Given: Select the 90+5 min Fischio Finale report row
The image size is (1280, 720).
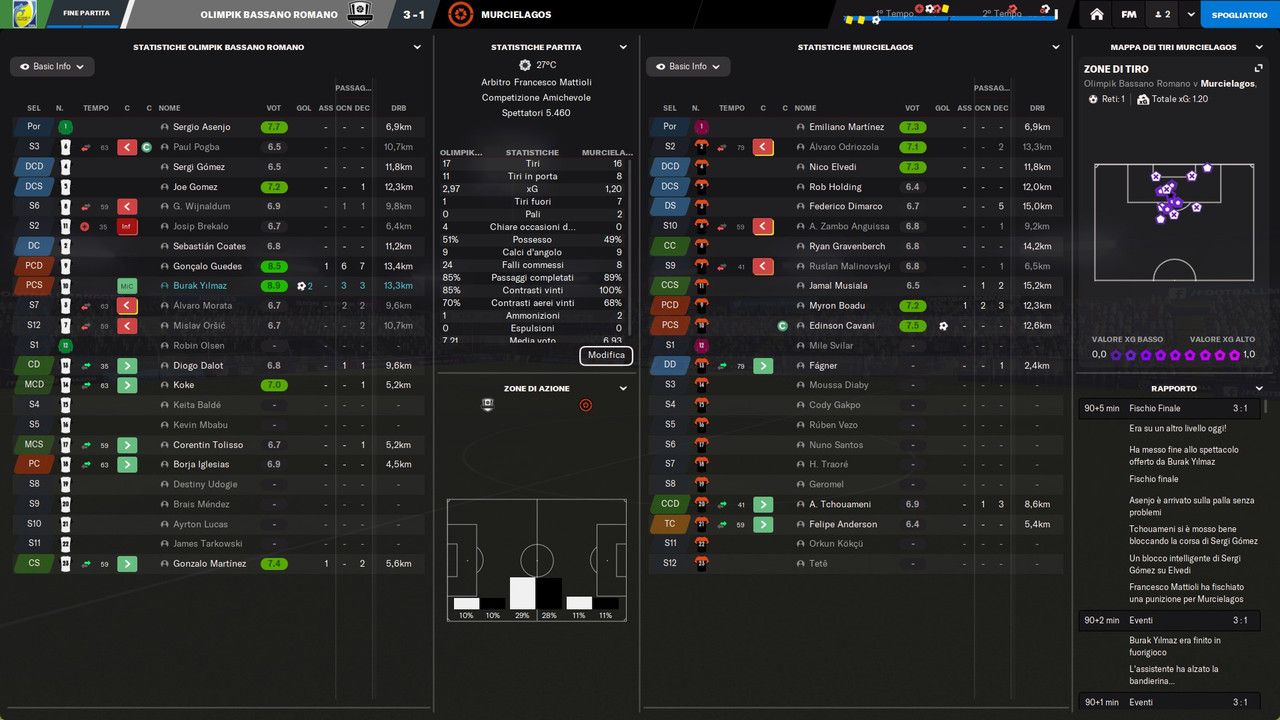Looking at the screenshot, I should pos(1169,408).
